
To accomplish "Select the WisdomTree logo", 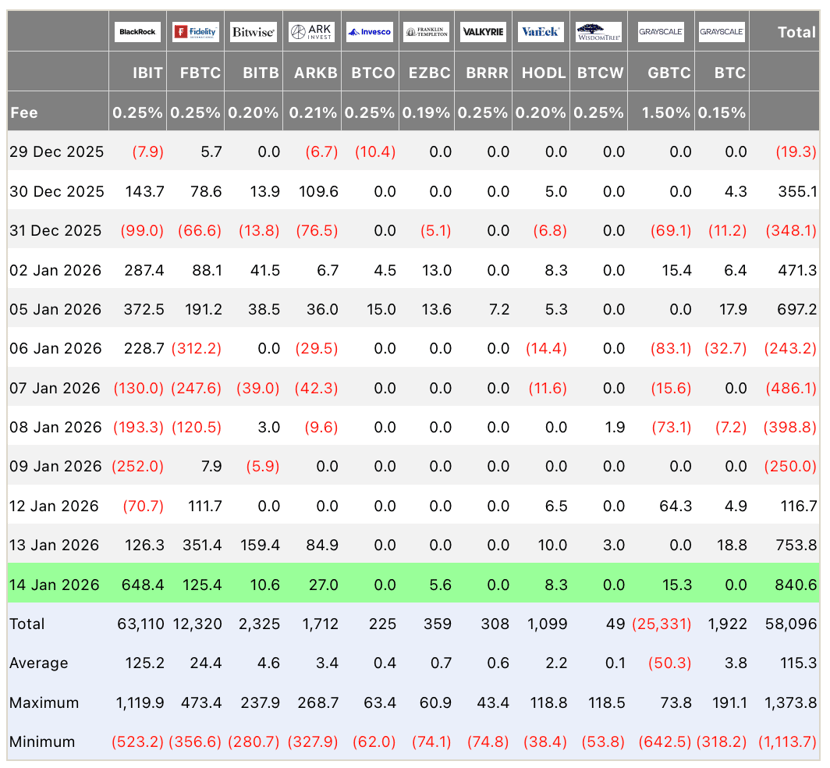I will click(599, 32).
